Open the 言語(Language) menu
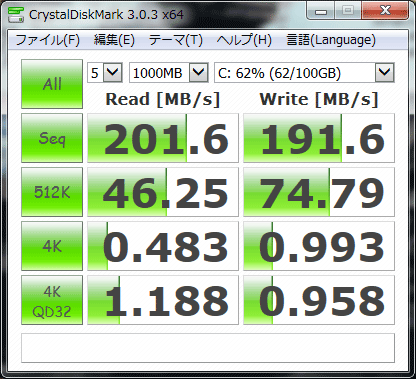This screenshot has height=379, width=416. (331, 40)
